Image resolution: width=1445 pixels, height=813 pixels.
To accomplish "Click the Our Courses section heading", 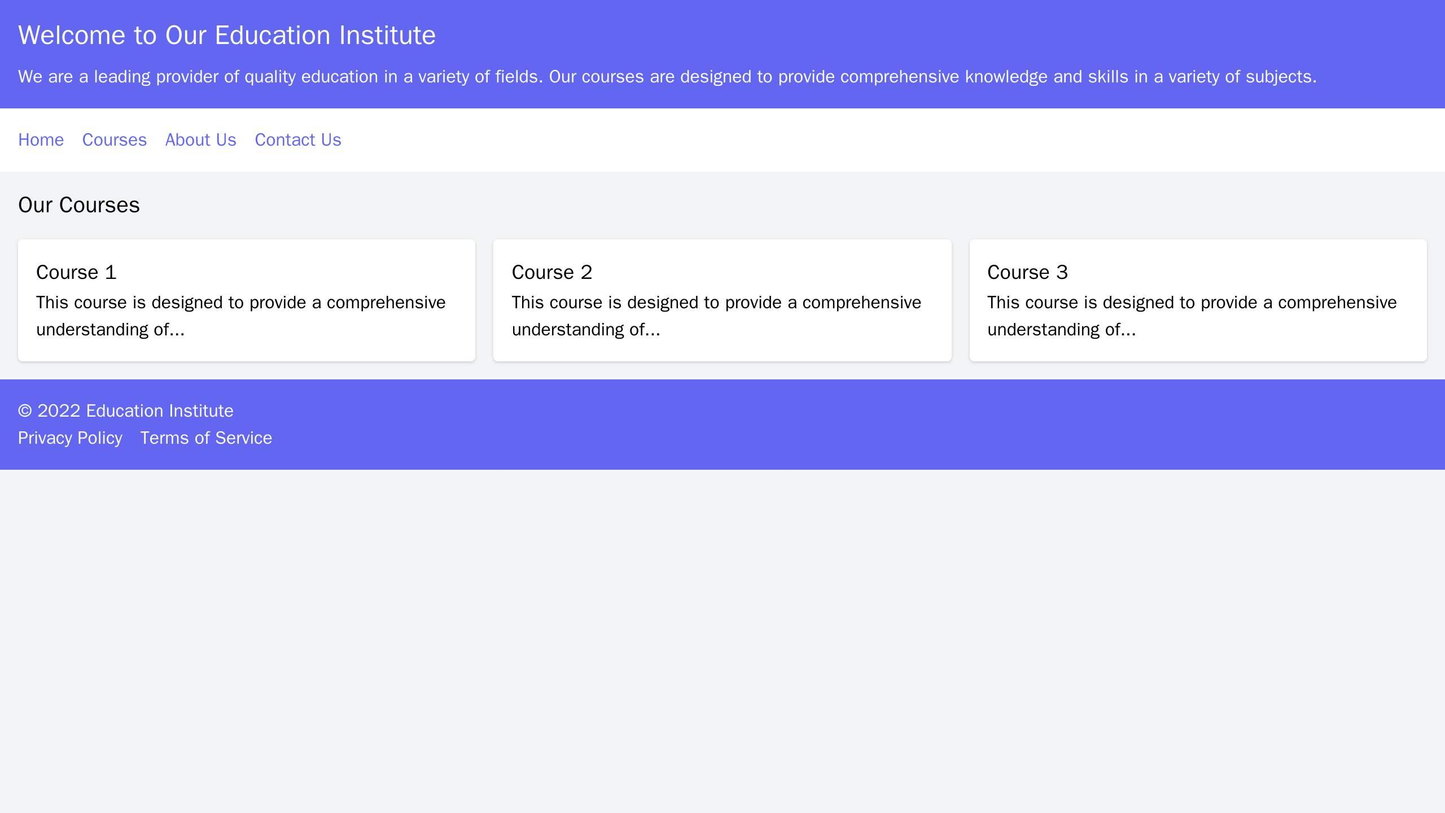I will 79,205.
